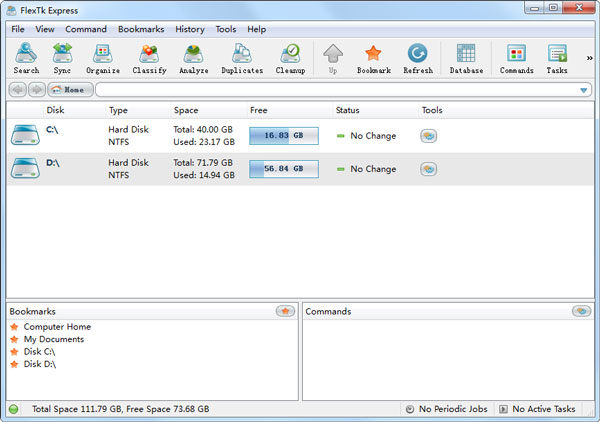The height and width of the screenshot is (422, 600).
Task: Sort by the Disk column header
Action: coord(55,111)
